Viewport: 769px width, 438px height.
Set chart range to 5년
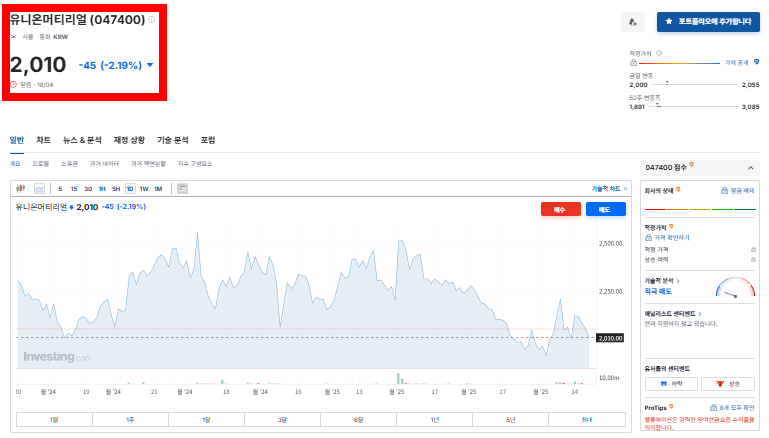510,420
